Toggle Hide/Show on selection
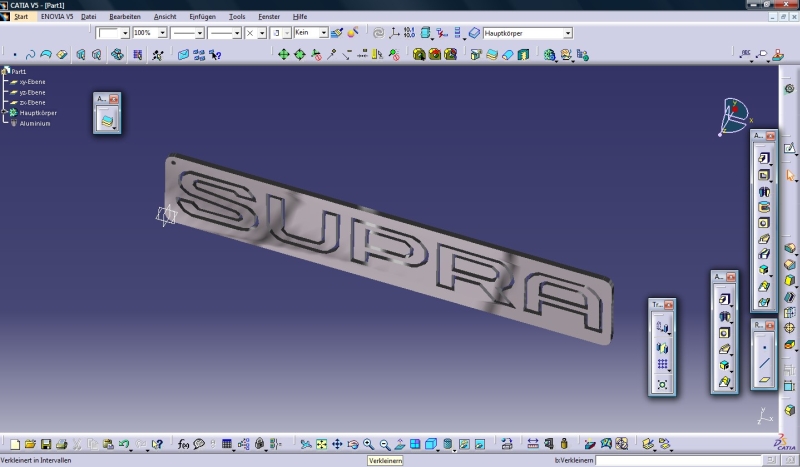Viewport: 800px width, 467px height. click(464, 444)
